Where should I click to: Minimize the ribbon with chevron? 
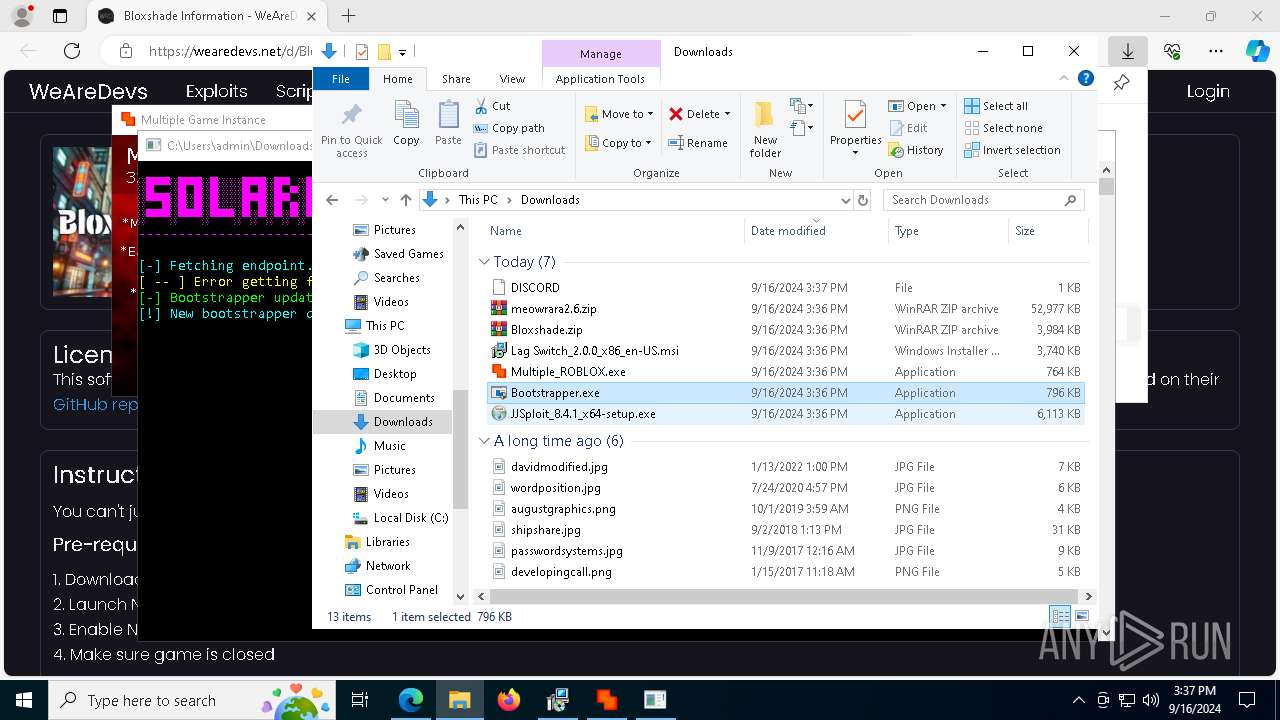[x=1065, y=78]
